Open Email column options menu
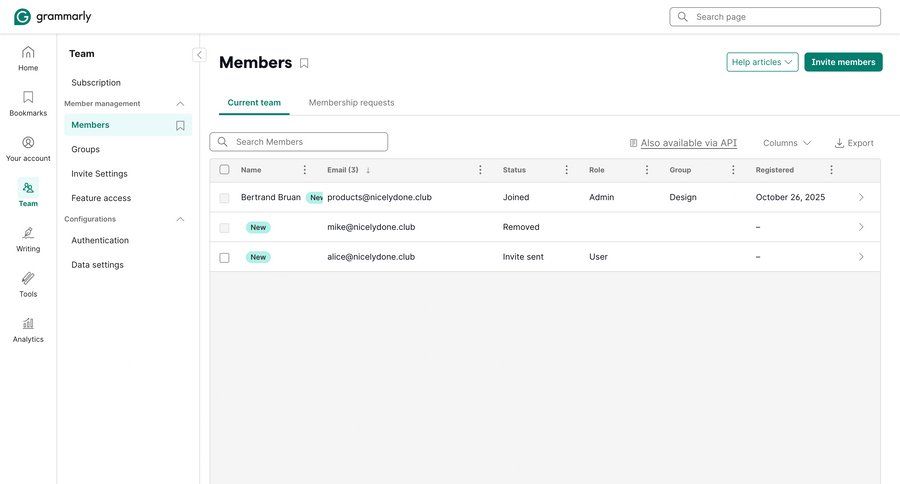The width and height of the screenshot is (900, 484). [x=480, y=170]
